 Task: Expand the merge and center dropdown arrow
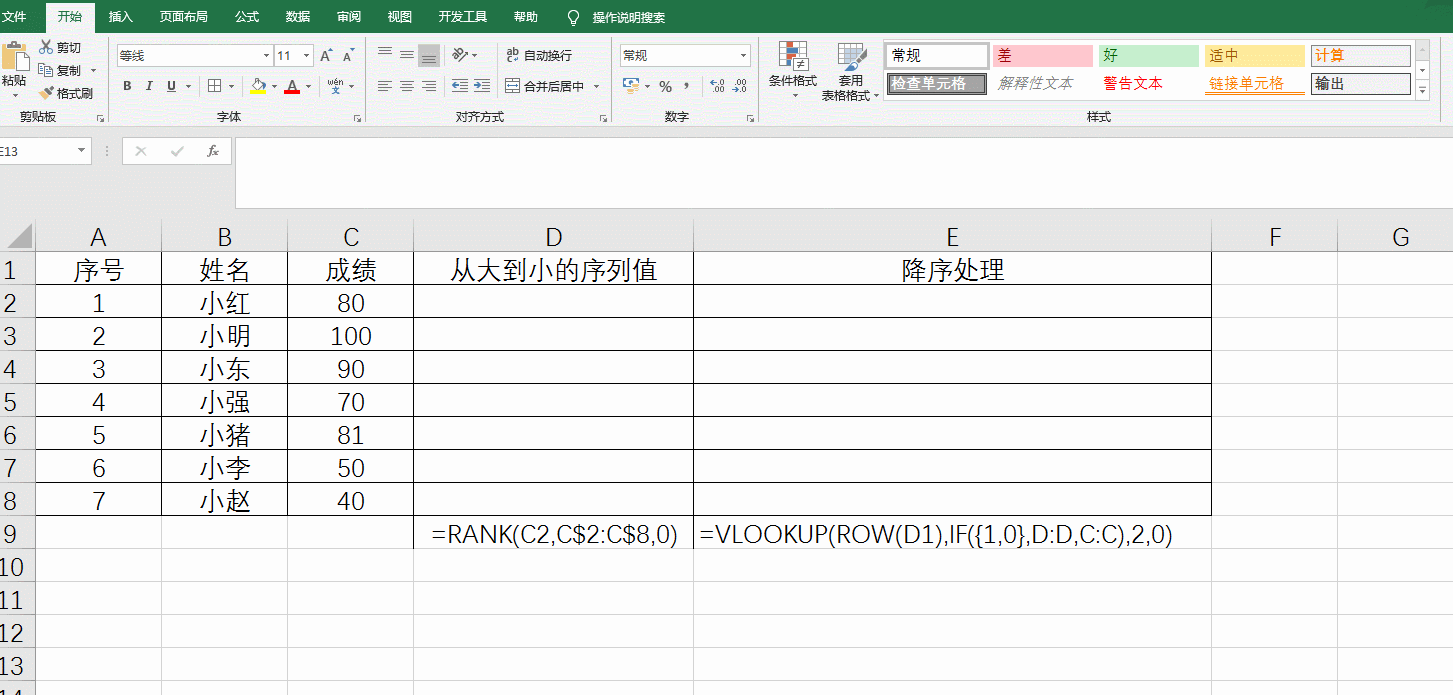(x=597, y=87)
